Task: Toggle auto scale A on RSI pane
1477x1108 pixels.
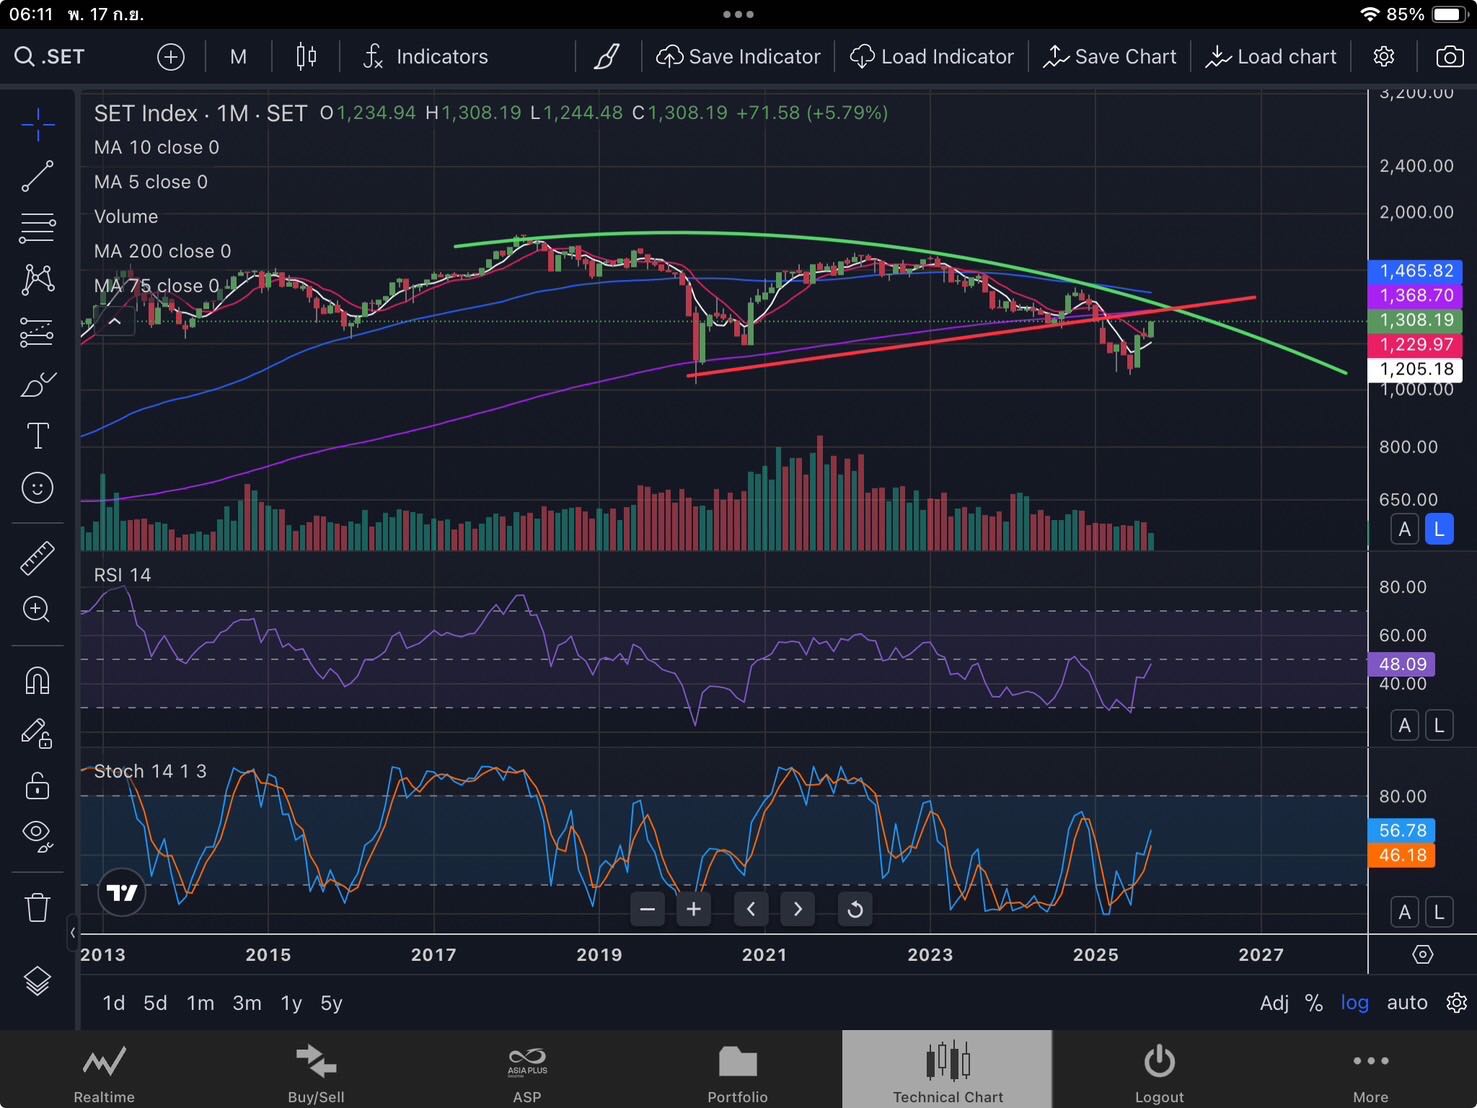Action: click(x=1405, y=725)
